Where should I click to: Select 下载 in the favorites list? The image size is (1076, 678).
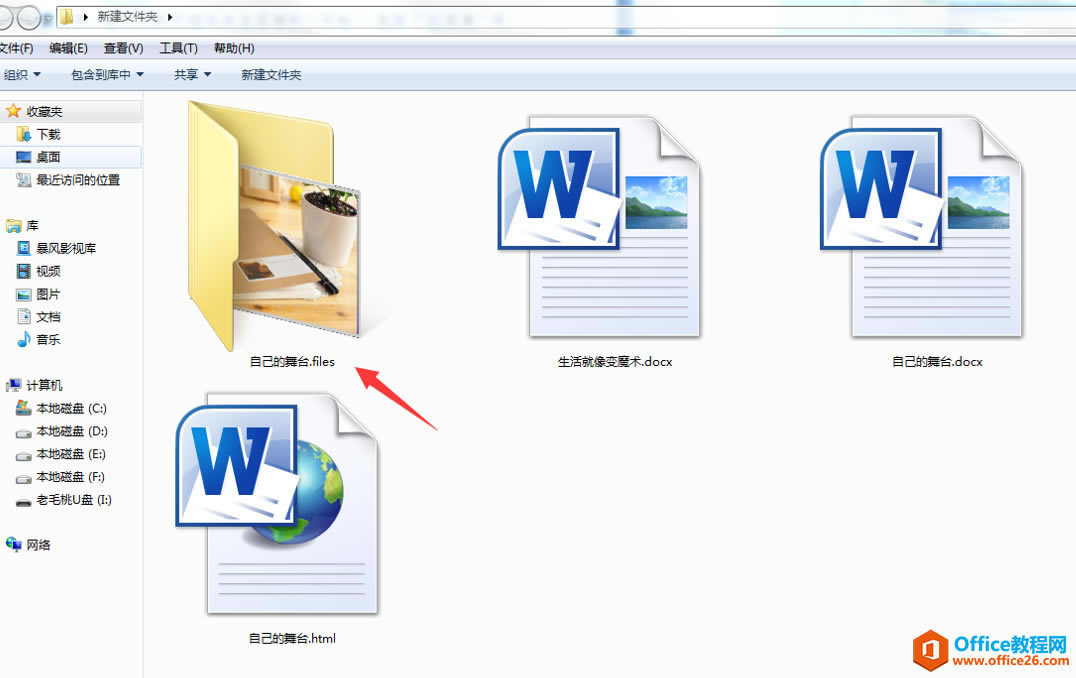[49, 134]
